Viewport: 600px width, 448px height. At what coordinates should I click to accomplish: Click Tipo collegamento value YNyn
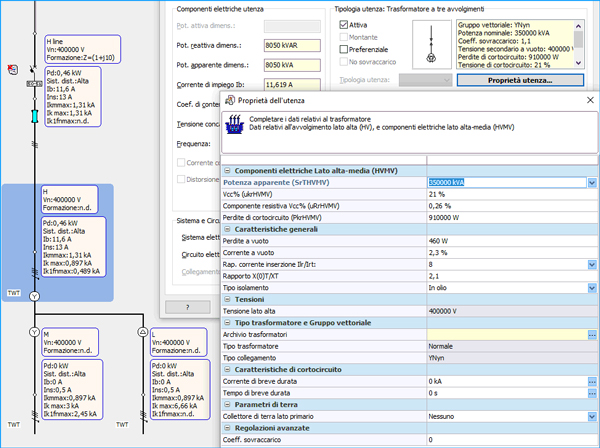coord(512,358)
